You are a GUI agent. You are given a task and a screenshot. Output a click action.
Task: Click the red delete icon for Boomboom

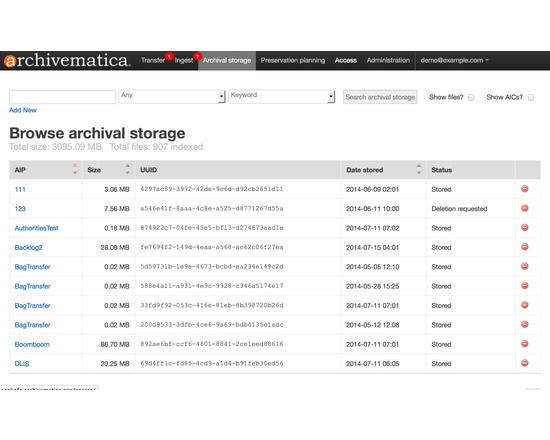point(524,344)
